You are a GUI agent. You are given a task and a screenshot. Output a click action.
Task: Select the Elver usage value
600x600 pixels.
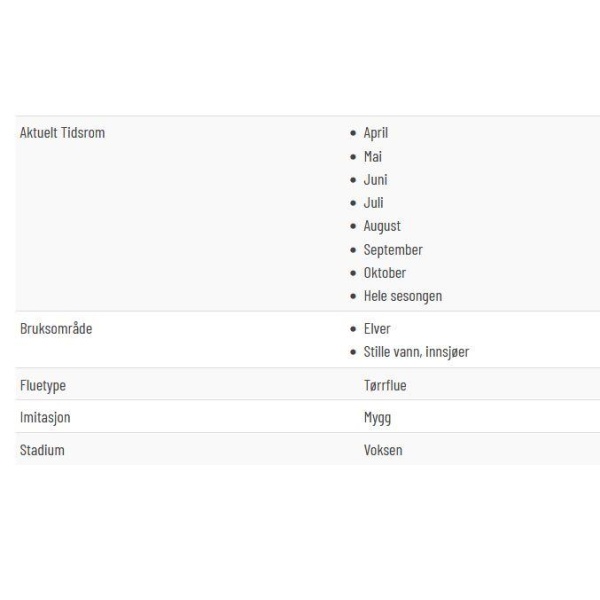(x=377, y=329)
